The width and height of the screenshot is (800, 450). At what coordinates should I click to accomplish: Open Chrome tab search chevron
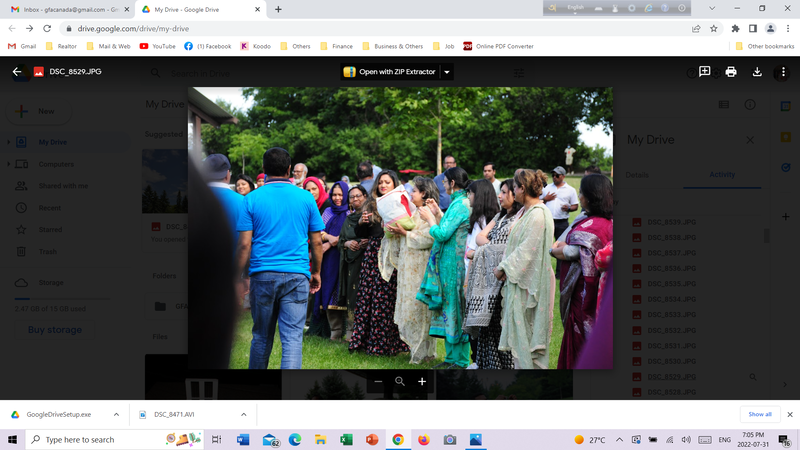click(712, 9)
